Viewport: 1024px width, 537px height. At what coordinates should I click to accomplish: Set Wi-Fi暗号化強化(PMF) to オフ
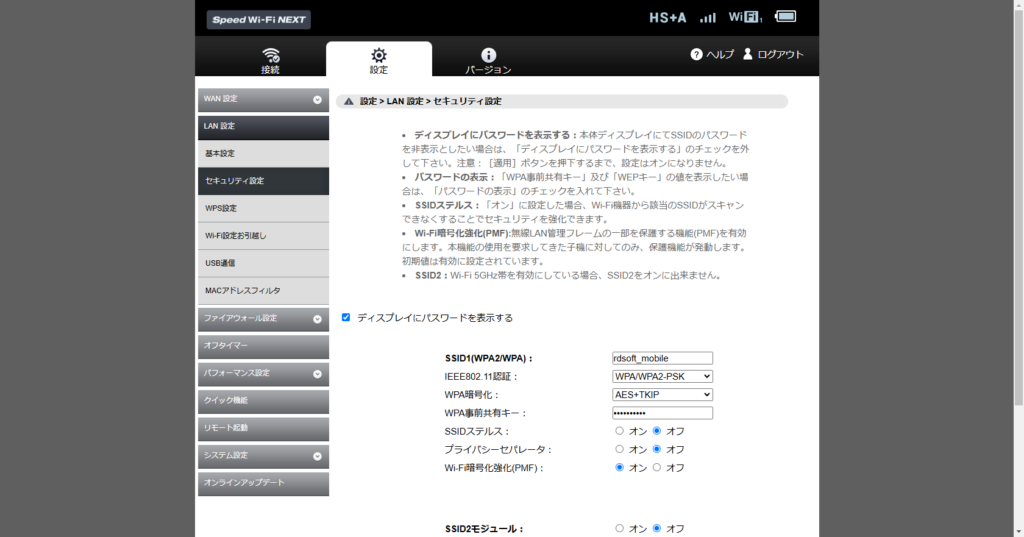pyautogui.click(x=657, y=467)
